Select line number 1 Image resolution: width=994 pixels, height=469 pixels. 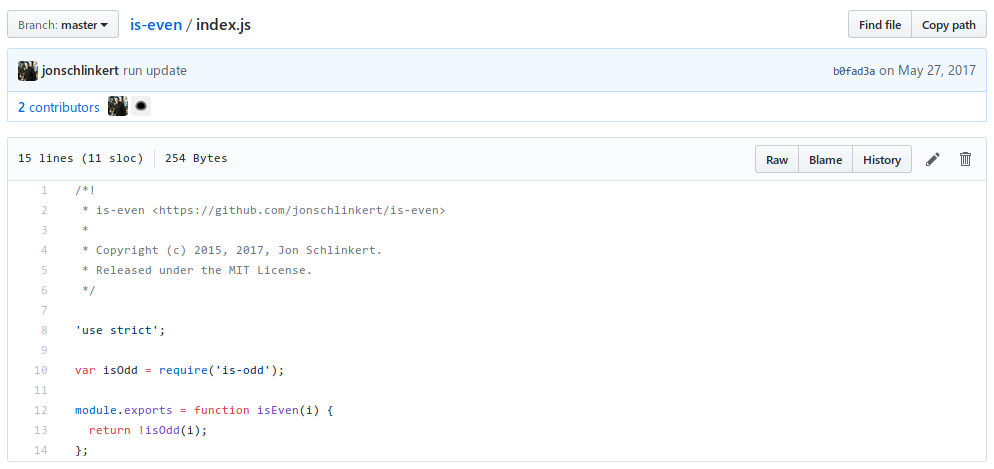coord(44,190)
